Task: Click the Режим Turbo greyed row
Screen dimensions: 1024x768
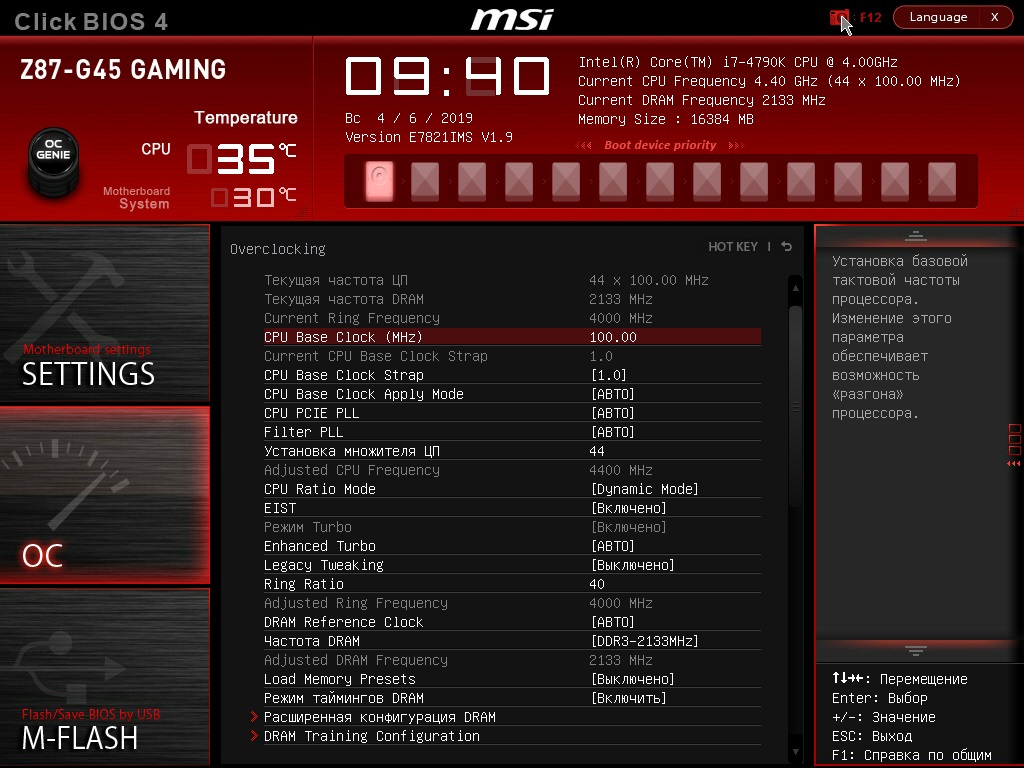Action: point(512,526)
